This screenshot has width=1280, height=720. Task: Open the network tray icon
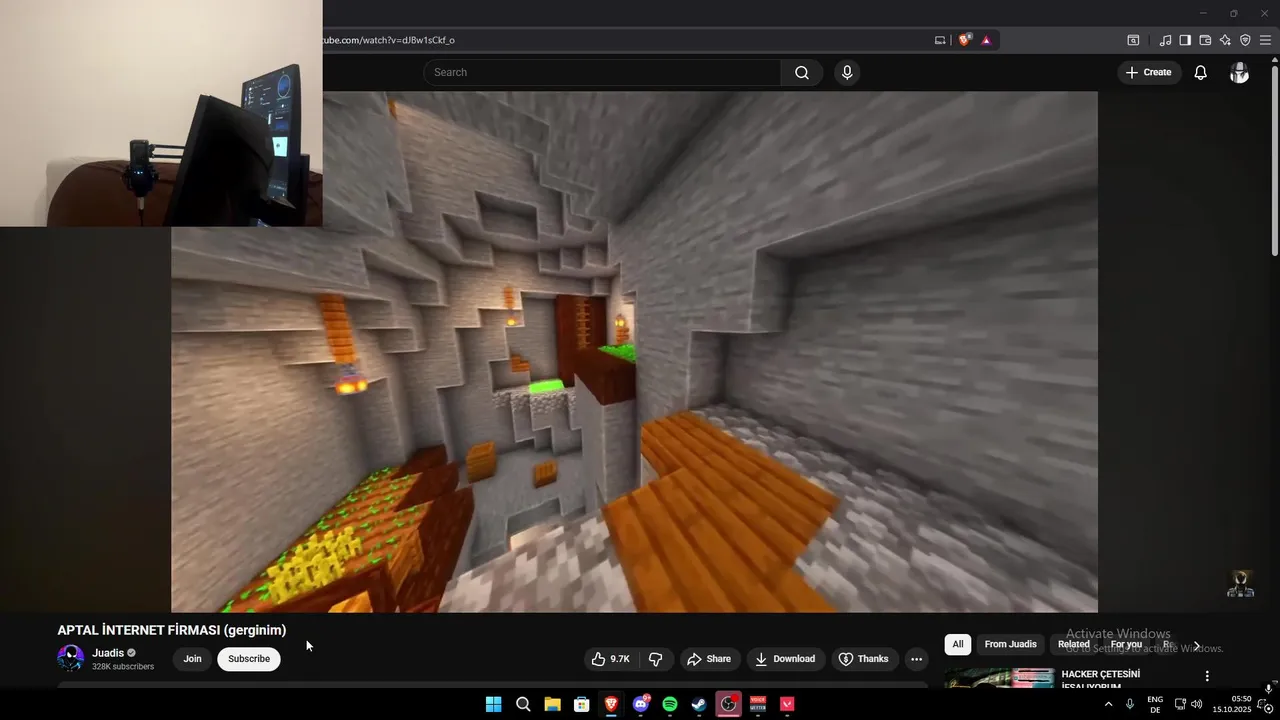click(x=1180, y=704)
